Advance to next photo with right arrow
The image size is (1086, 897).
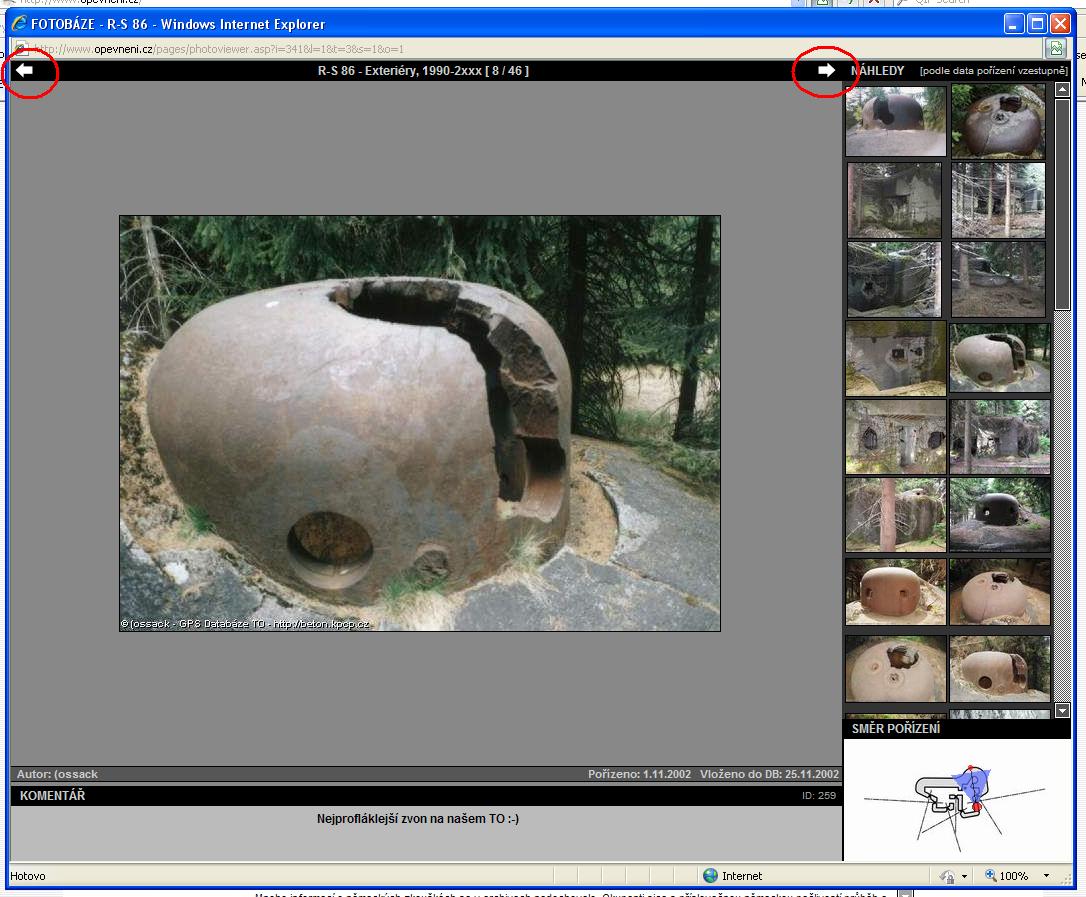825,71
